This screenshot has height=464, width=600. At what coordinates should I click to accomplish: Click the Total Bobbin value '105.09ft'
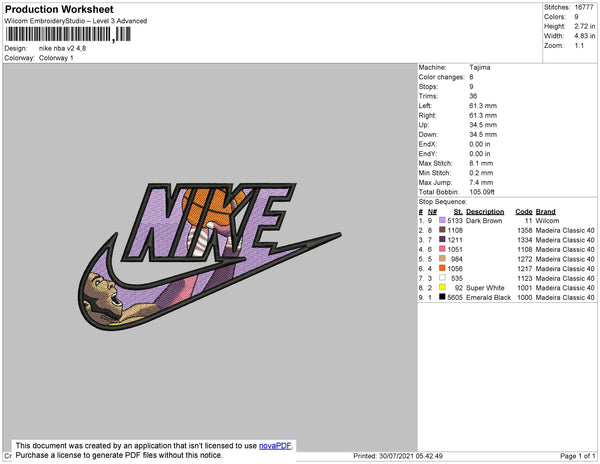coord(482,192)
